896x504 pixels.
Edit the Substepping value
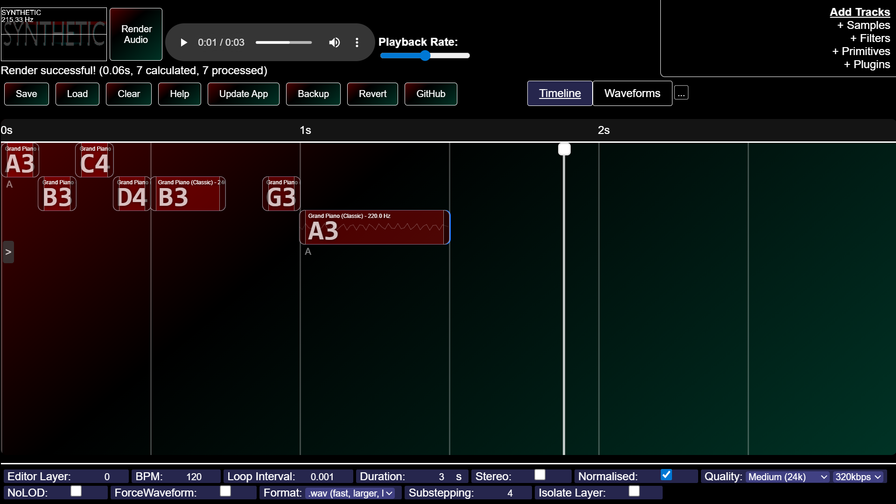(x=510, y=493)
